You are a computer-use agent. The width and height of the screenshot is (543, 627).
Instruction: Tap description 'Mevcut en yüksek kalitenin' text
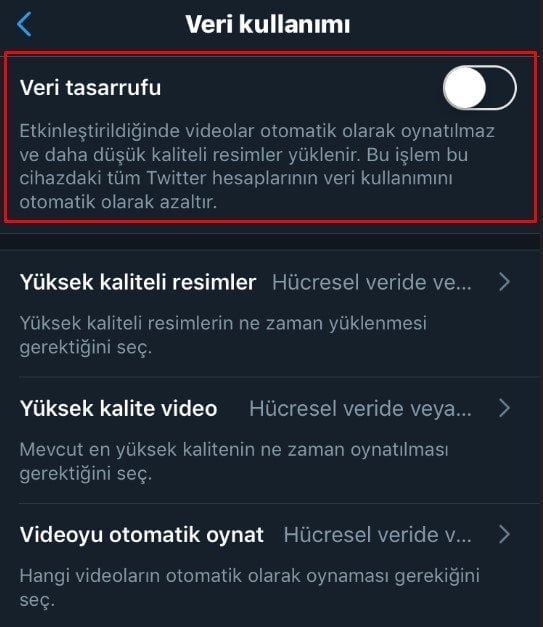[x=234, y=461]
